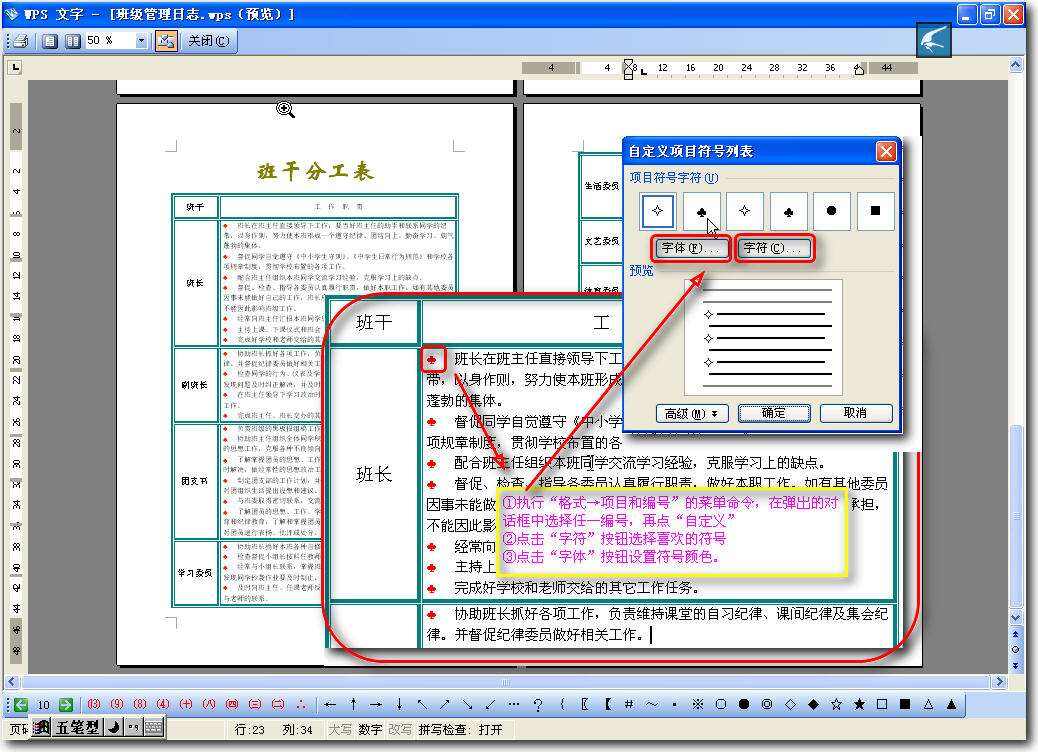The width and height of the screenshot is (1038, 752).
Task: Select the round dot bullet swatch
Action: pyautogui.click(x=831, y=211)
